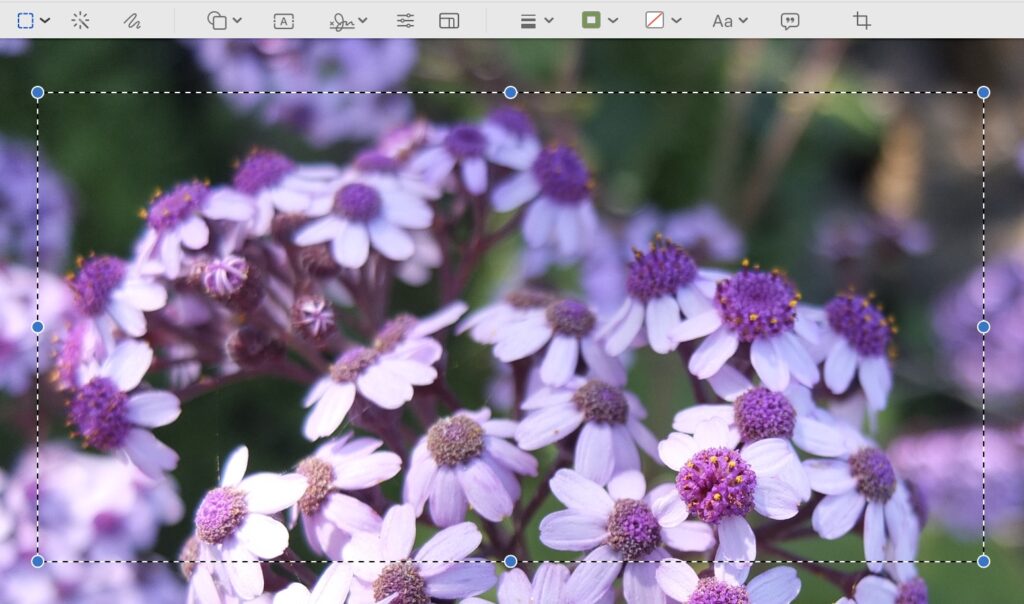This screenshot has height=604, width=1024.
Task: Click the bottom-right selection handle
Action: (x=984, y=561)
